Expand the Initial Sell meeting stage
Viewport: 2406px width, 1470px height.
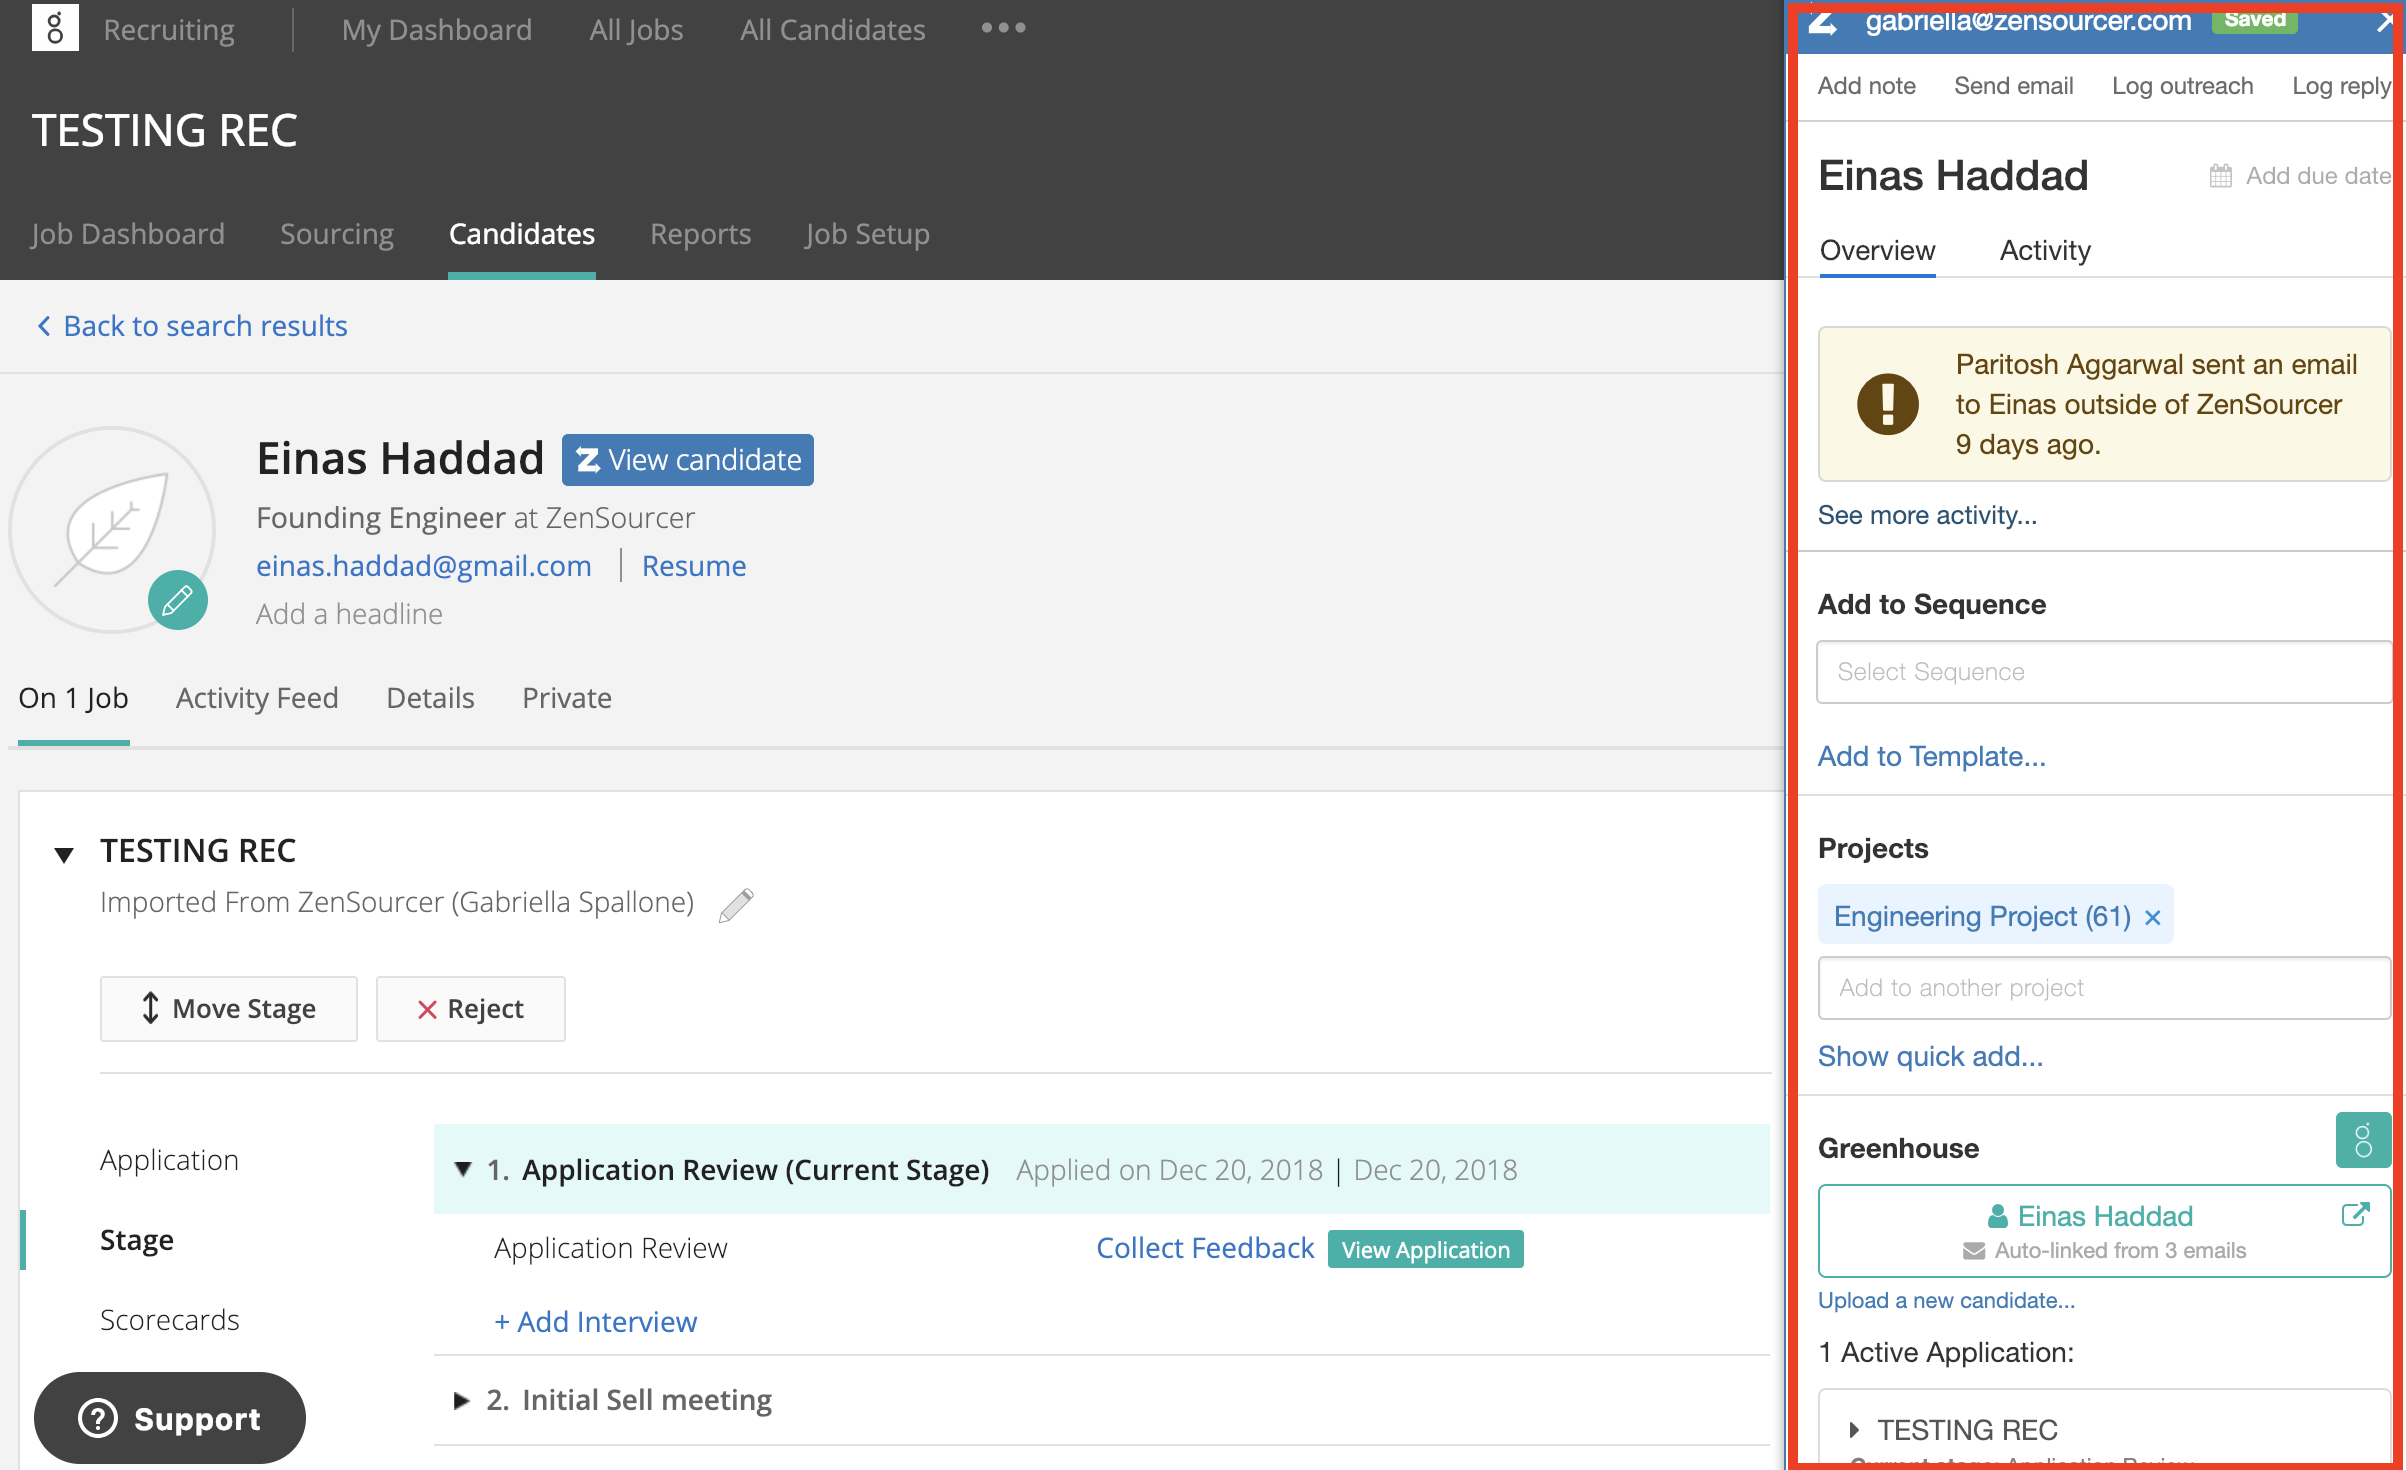tap(461, 1400)
